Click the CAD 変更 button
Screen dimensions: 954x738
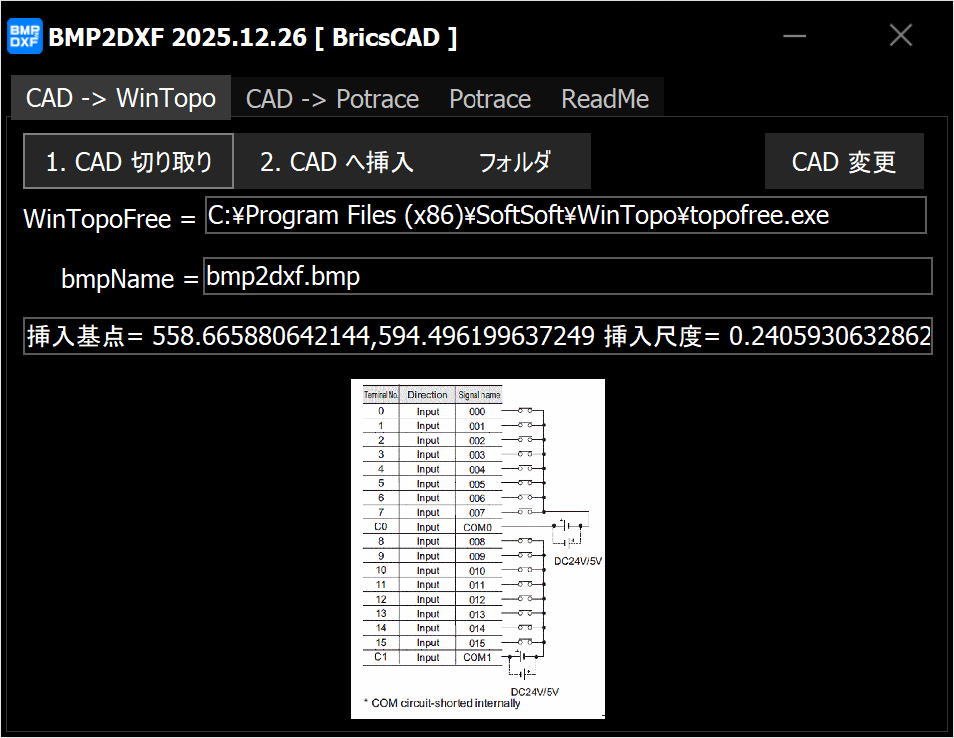click(843, 162)
